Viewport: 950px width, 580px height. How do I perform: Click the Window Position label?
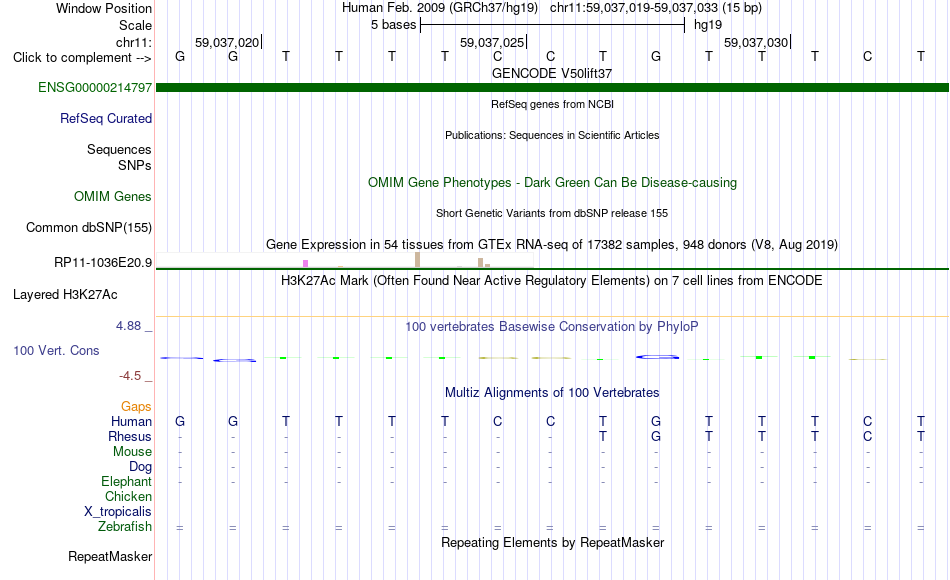[x=104, y=8]
